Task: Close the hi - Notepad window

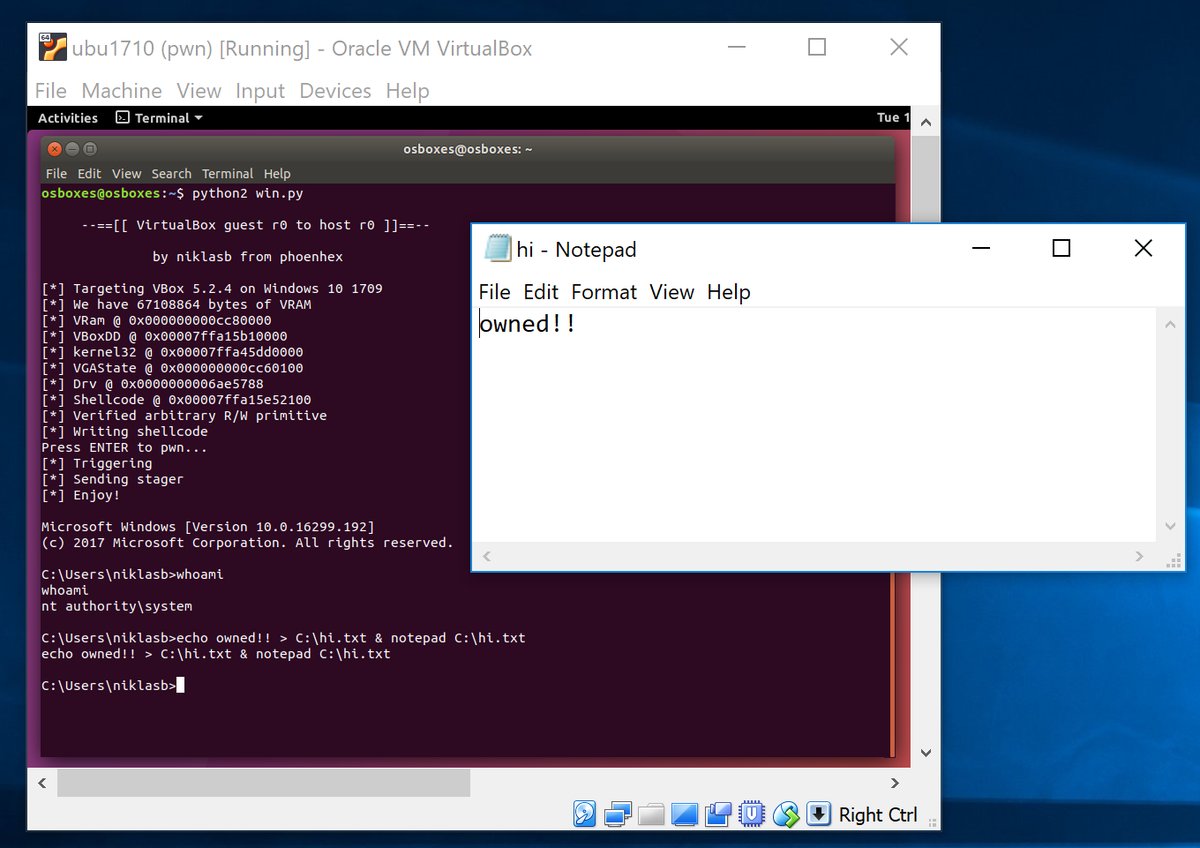Action: click(1143, 248)
